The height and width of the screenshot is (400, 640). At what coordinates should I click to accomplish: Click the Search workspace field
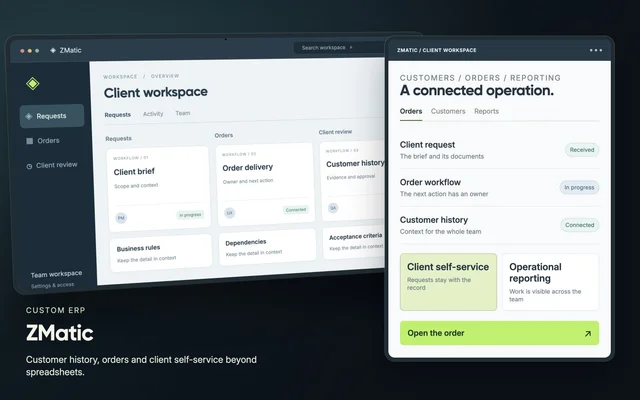click(x=339, y=48)
